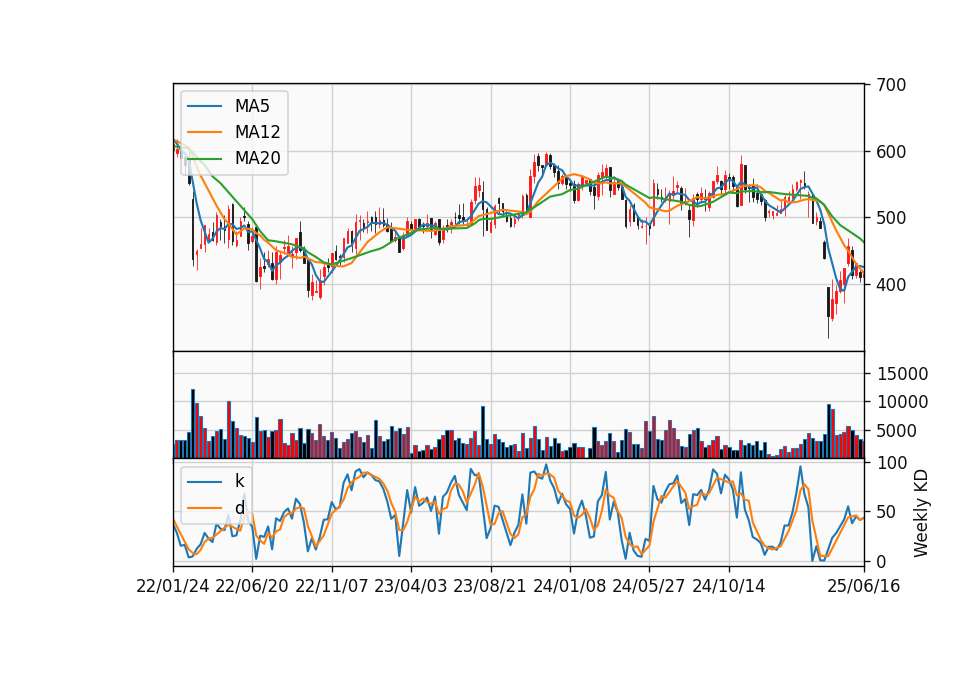
Task: Click the k legend entry
Action: [x=216, y=481]
